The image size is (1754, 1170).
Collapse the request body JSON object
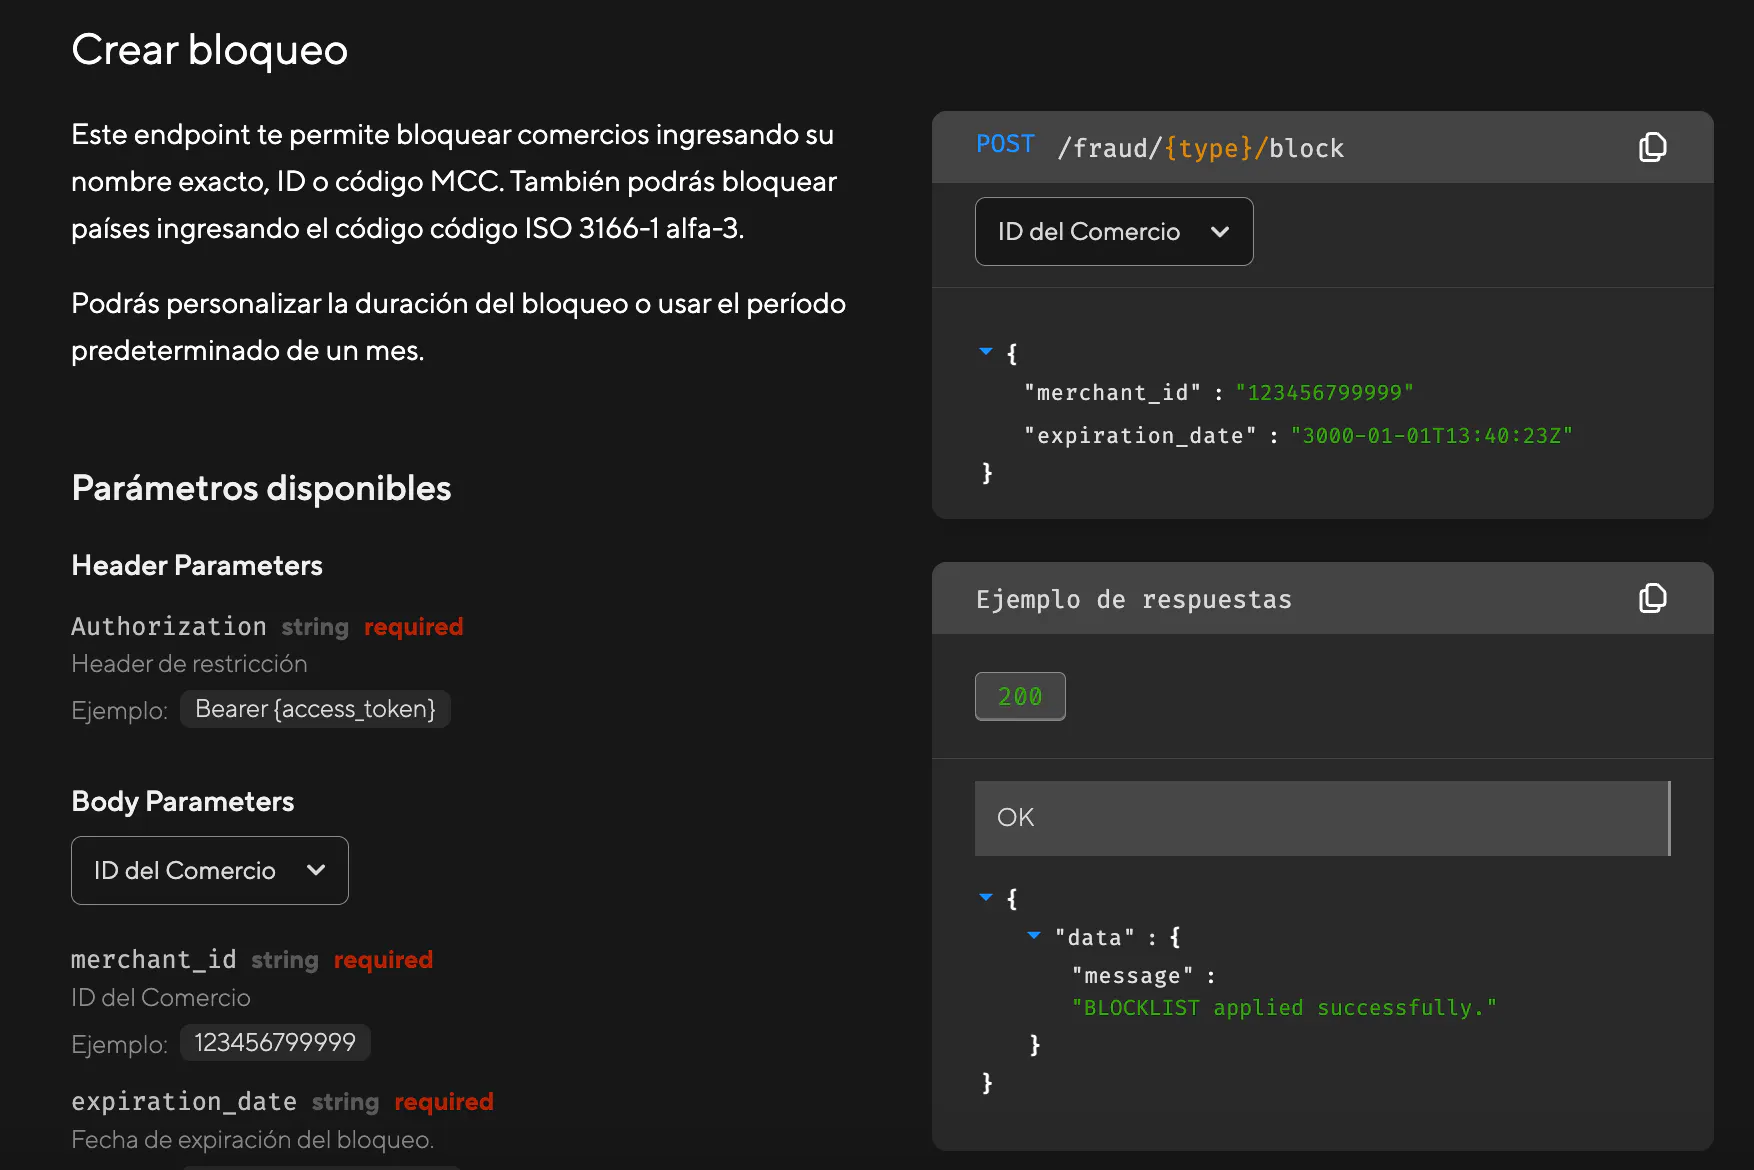986,352
